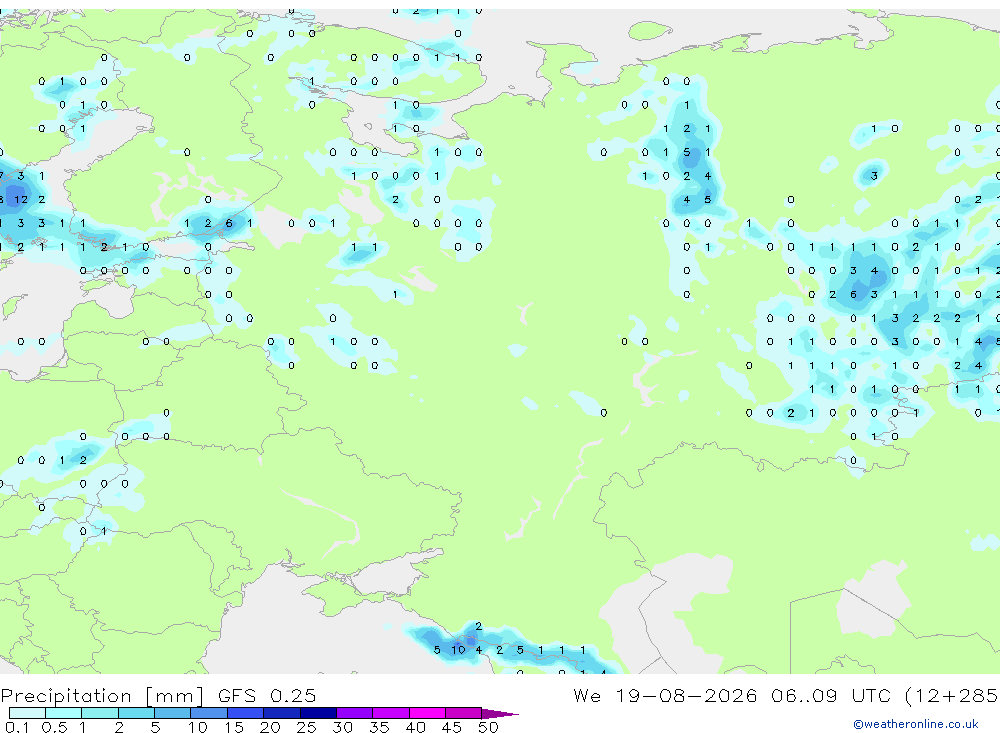
Task: Select the 30–35 mm purple legend swatch
Action: 355,713
